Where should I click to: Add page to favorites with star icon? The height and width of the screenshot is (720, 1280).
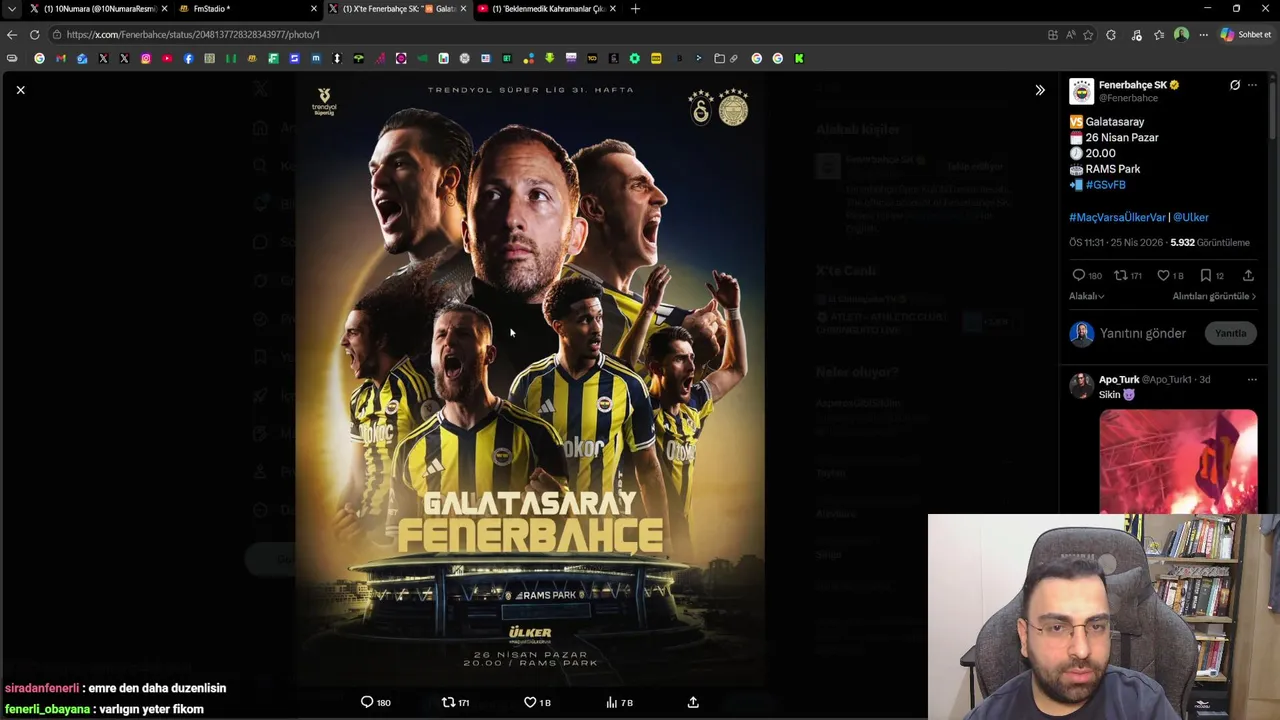point(1088,34)
